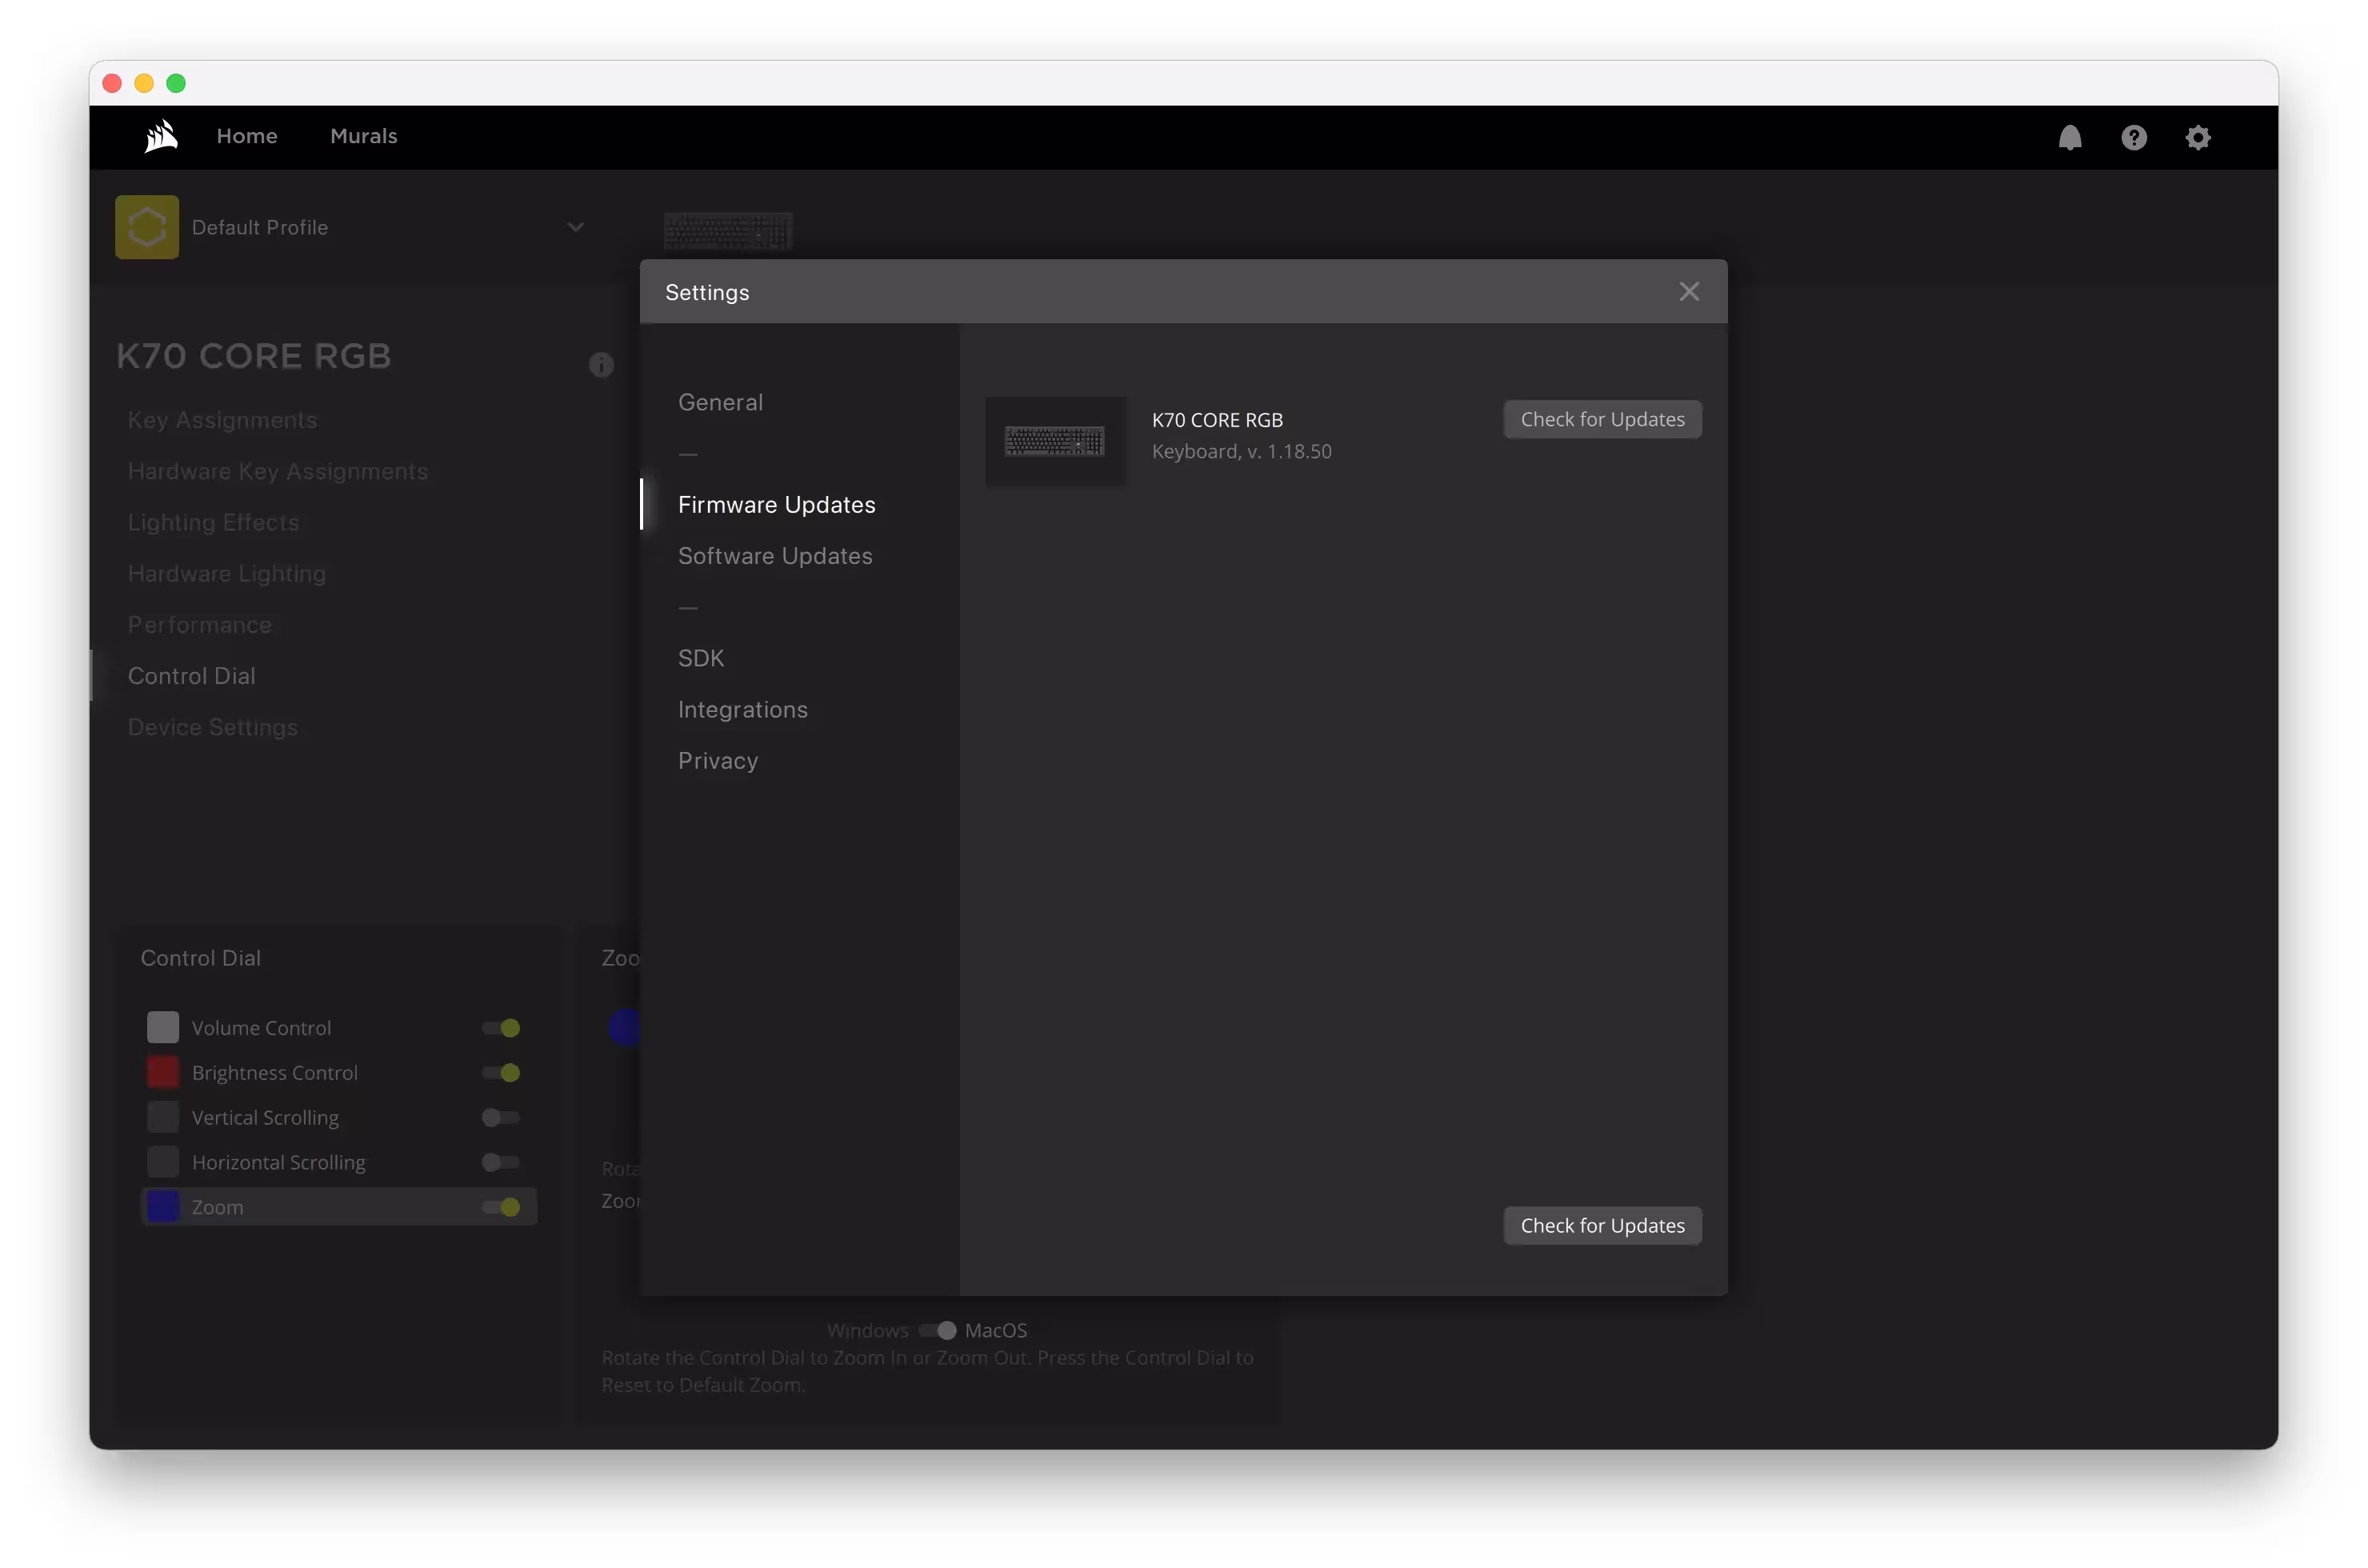Click the MacOS label next to switch
This screenshot has width=2368, height=1568.
[995, 1330]
